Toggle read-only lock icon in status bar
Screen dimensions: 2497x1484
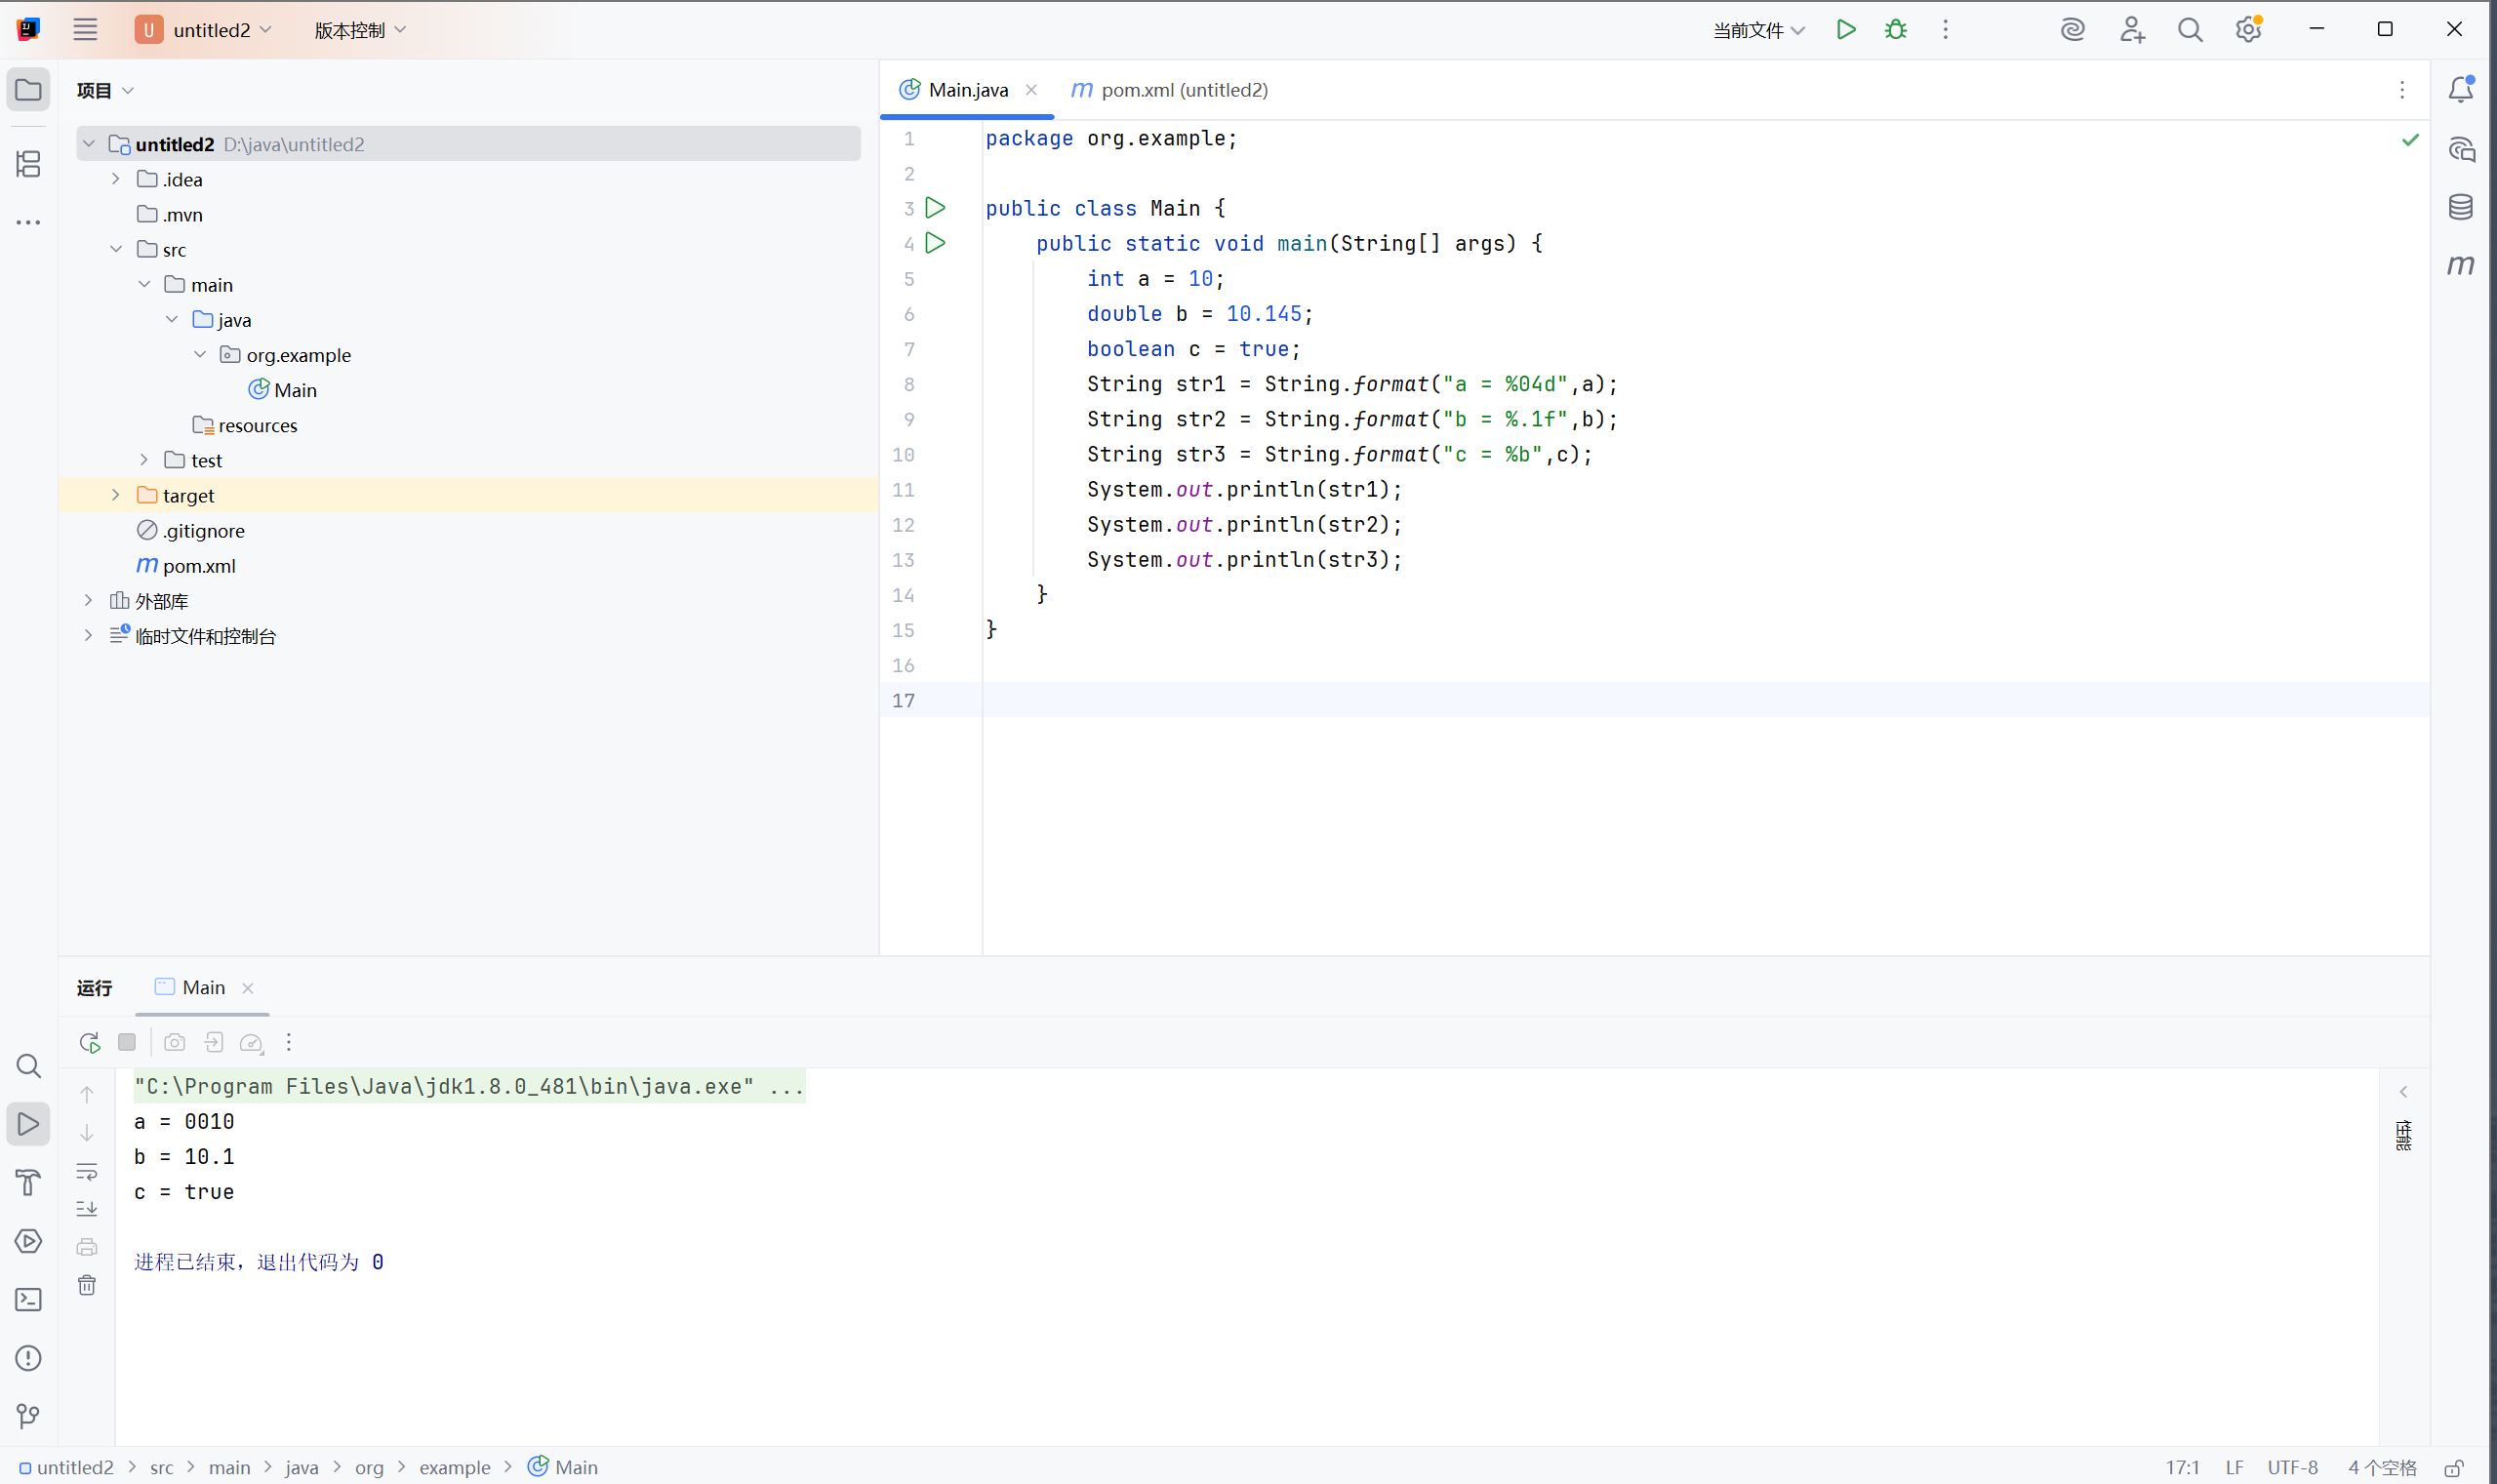(2453, 1467)
